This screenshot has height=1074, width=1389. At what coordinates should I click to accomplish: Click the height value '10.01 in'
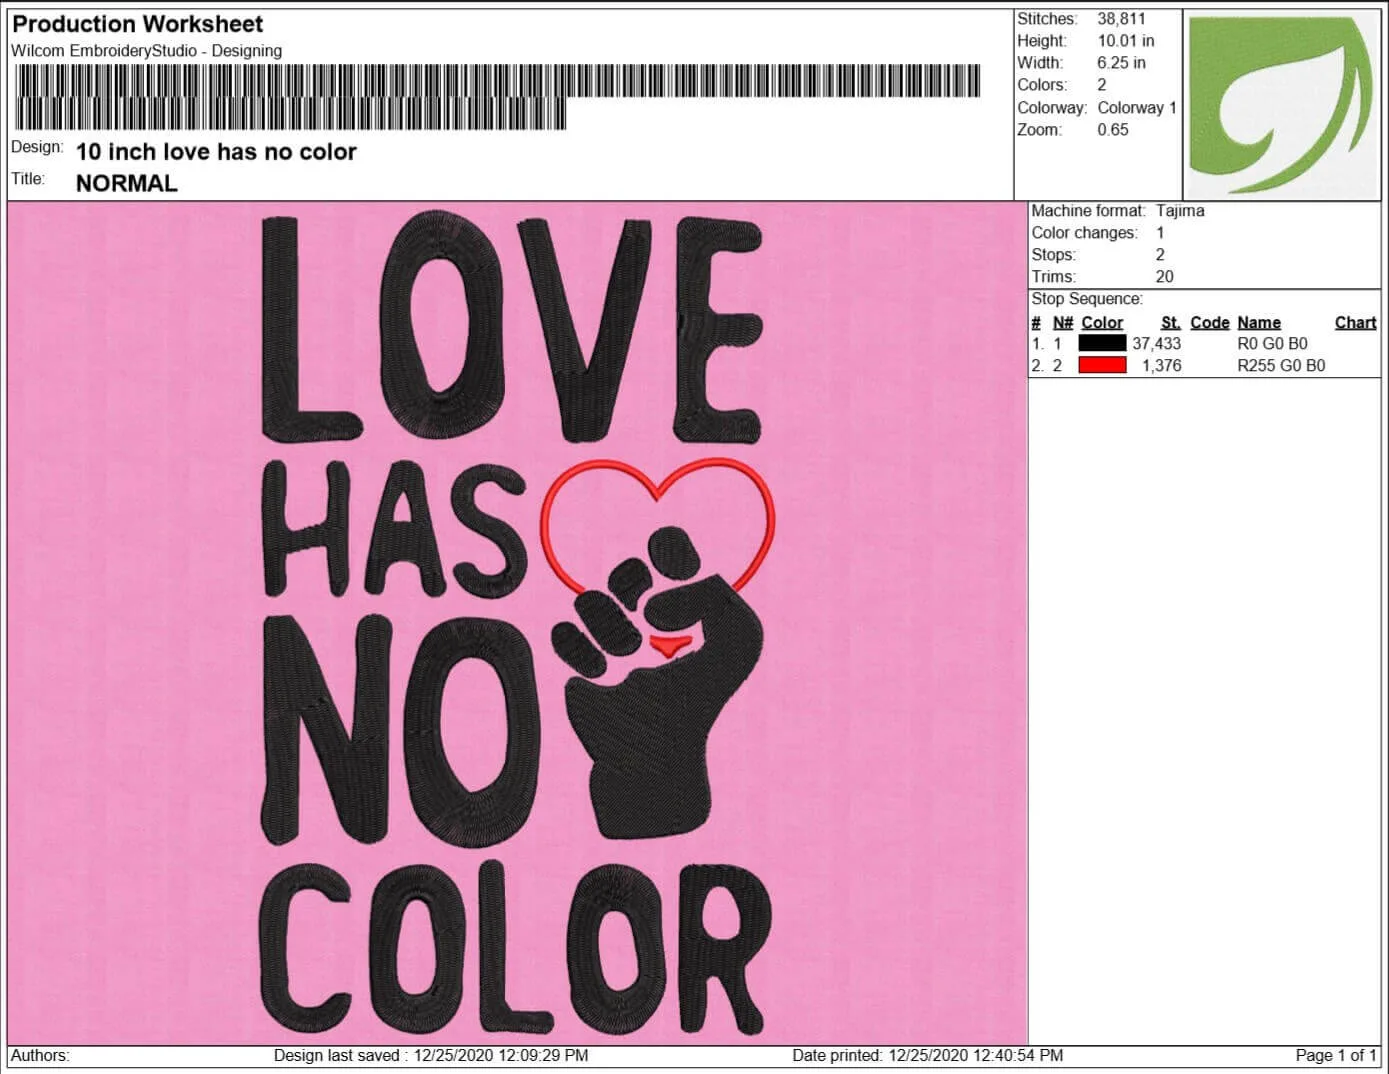click(x=1126, y=41)
